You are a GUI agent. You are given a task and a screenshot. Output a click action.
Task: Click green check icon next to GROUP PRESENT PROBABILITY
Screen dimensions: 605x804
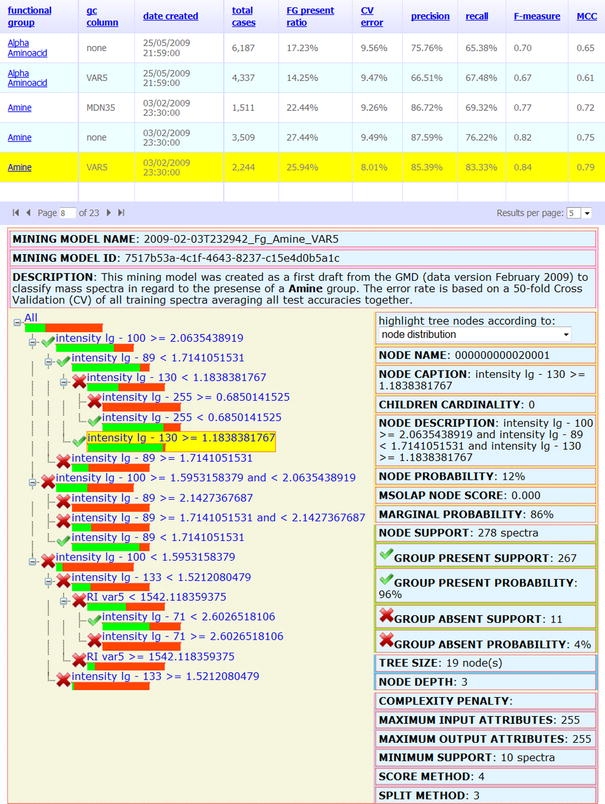pyautogui.click(x=386, y=579)
